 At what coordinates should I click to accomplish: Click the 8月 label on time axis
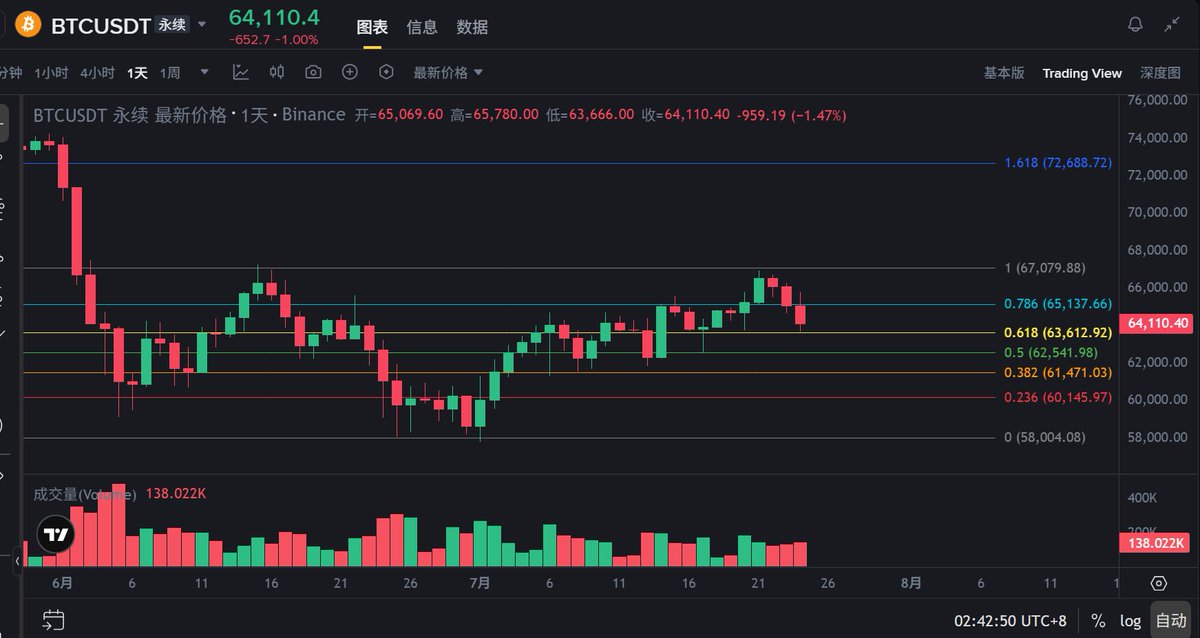(x=911, y=583)
